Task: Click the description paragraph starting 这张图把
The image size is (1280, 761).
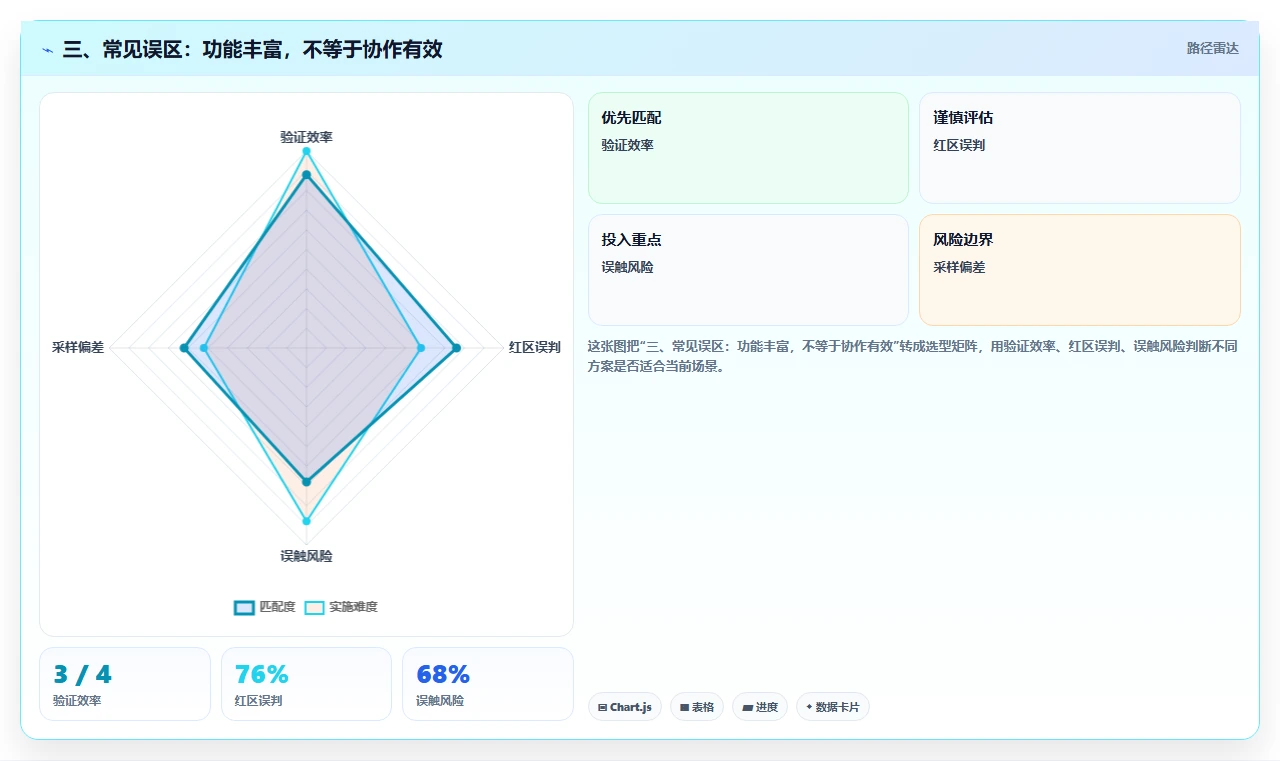Action: point(913,356)
